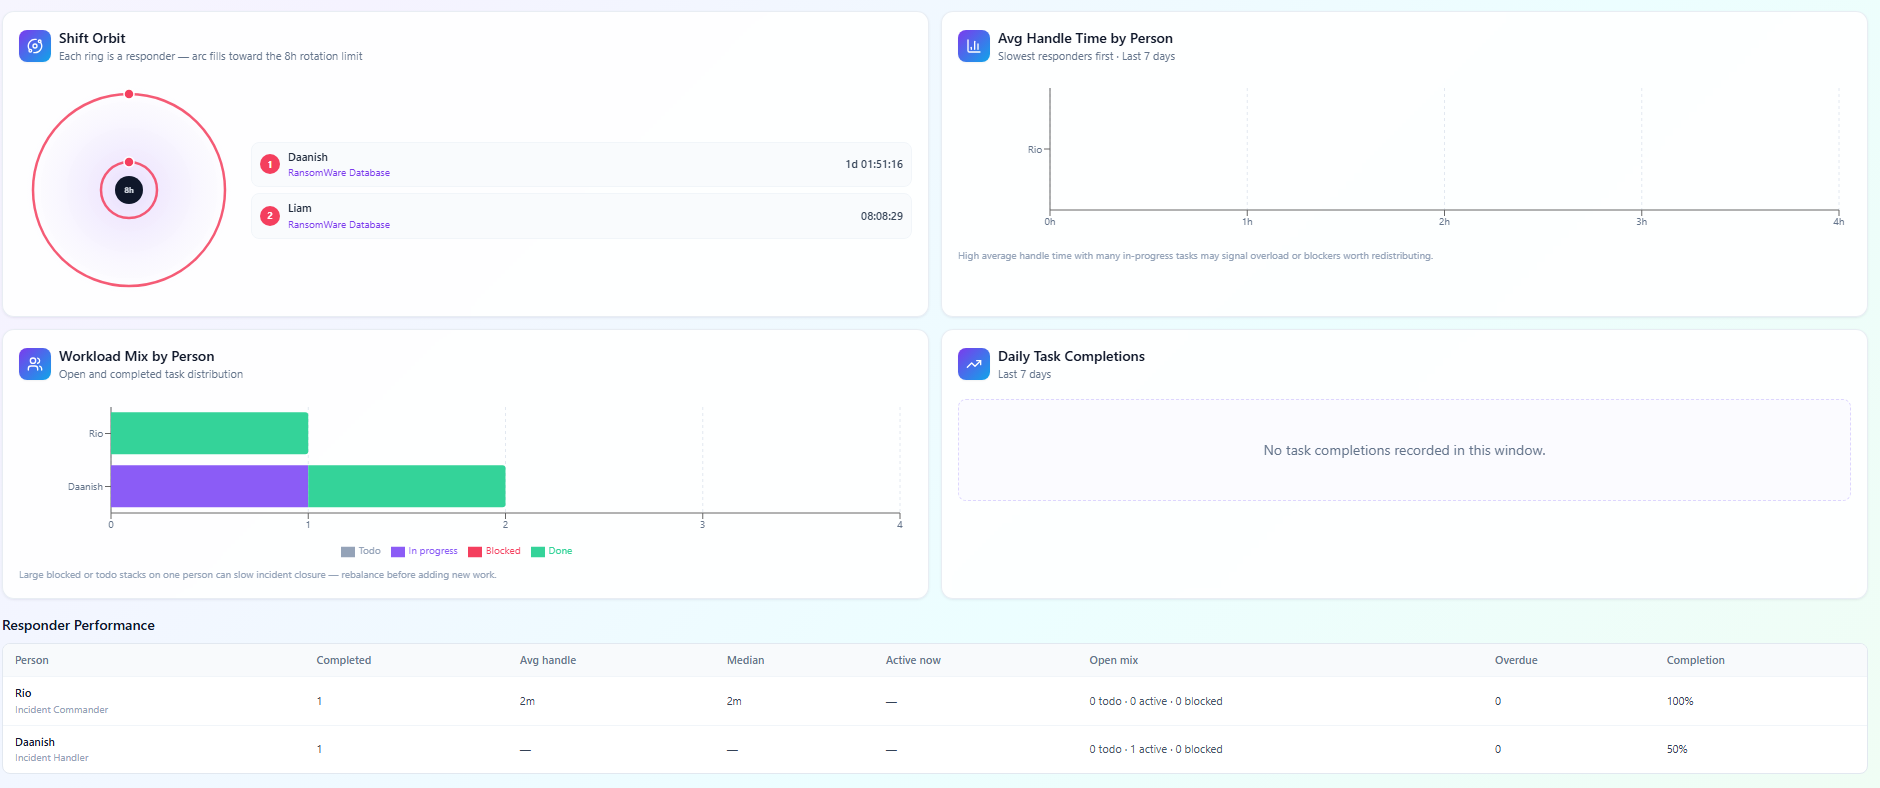This screenshot has height=788, width=1880.
Task: Click the red rank 2 badge beside Liam
Action: [x=270, y=216]
